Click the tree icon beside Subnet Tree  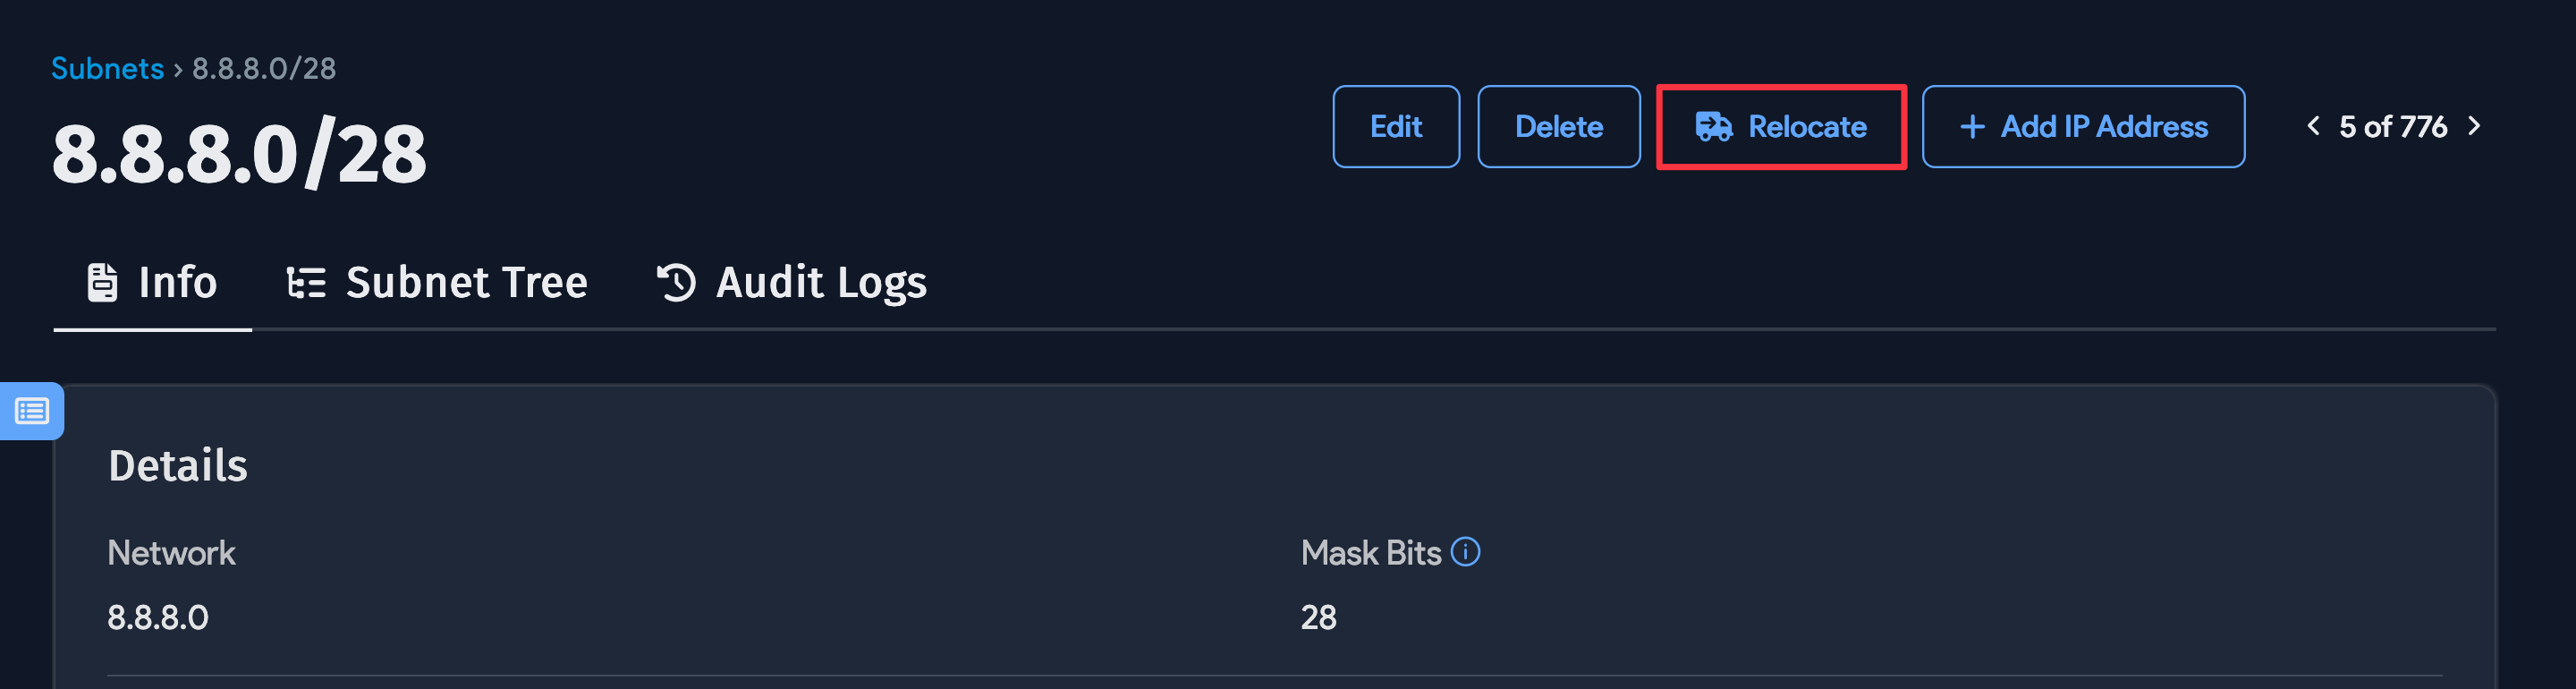(306, 283)
